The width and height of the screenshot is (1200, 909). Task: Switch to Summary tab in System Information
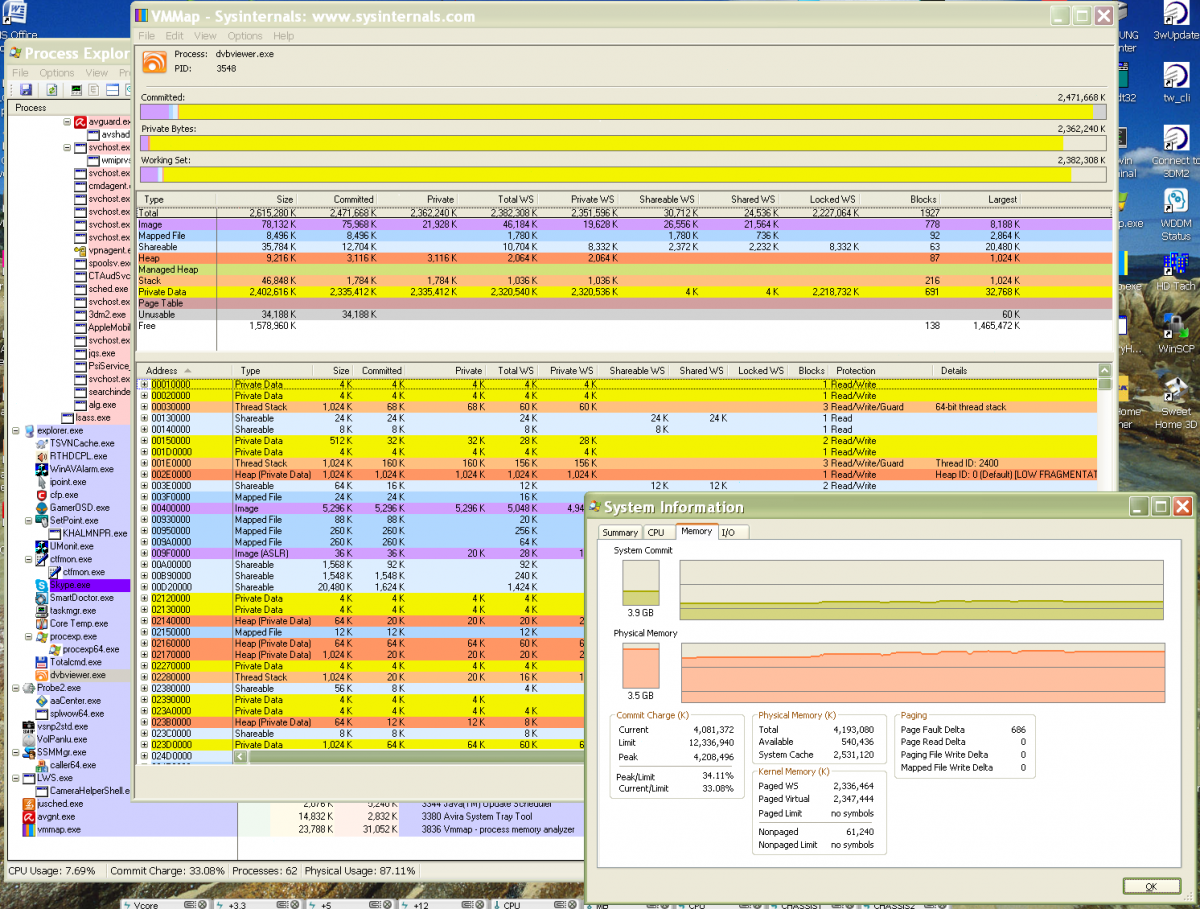coord(620,532)
